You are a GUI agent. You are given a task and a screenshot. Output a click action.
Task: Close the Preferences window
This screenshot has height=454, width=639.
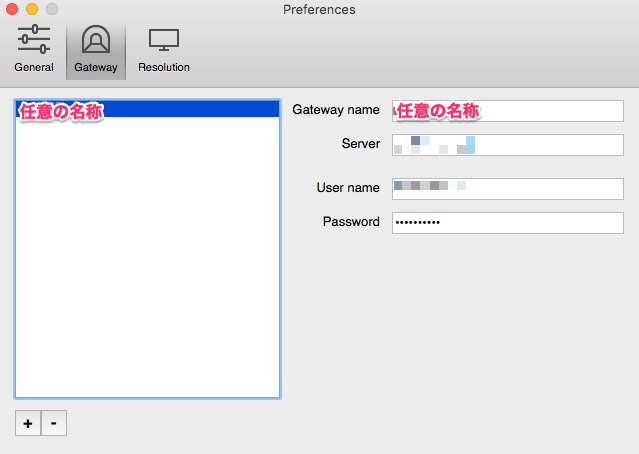coord(13,10)
